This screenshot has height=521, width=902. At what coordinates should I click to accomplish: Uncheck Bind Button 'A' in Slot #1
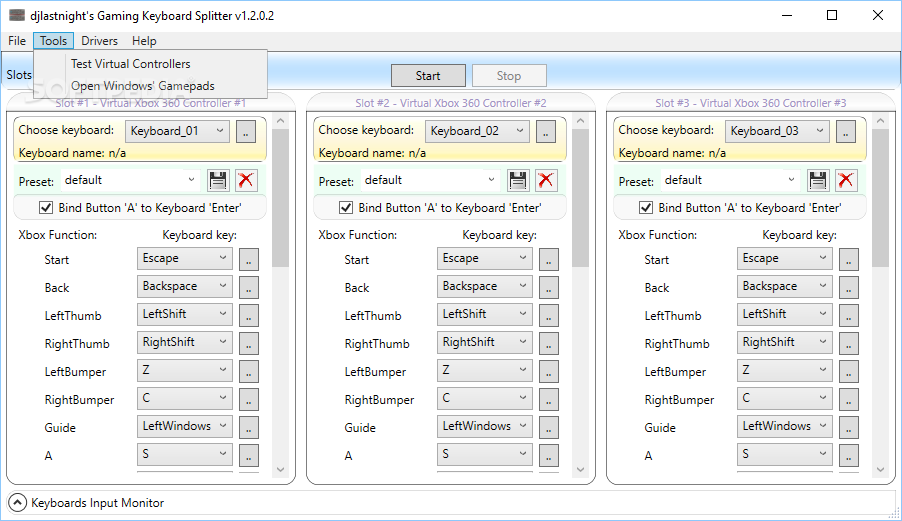[x=46, y=208]
